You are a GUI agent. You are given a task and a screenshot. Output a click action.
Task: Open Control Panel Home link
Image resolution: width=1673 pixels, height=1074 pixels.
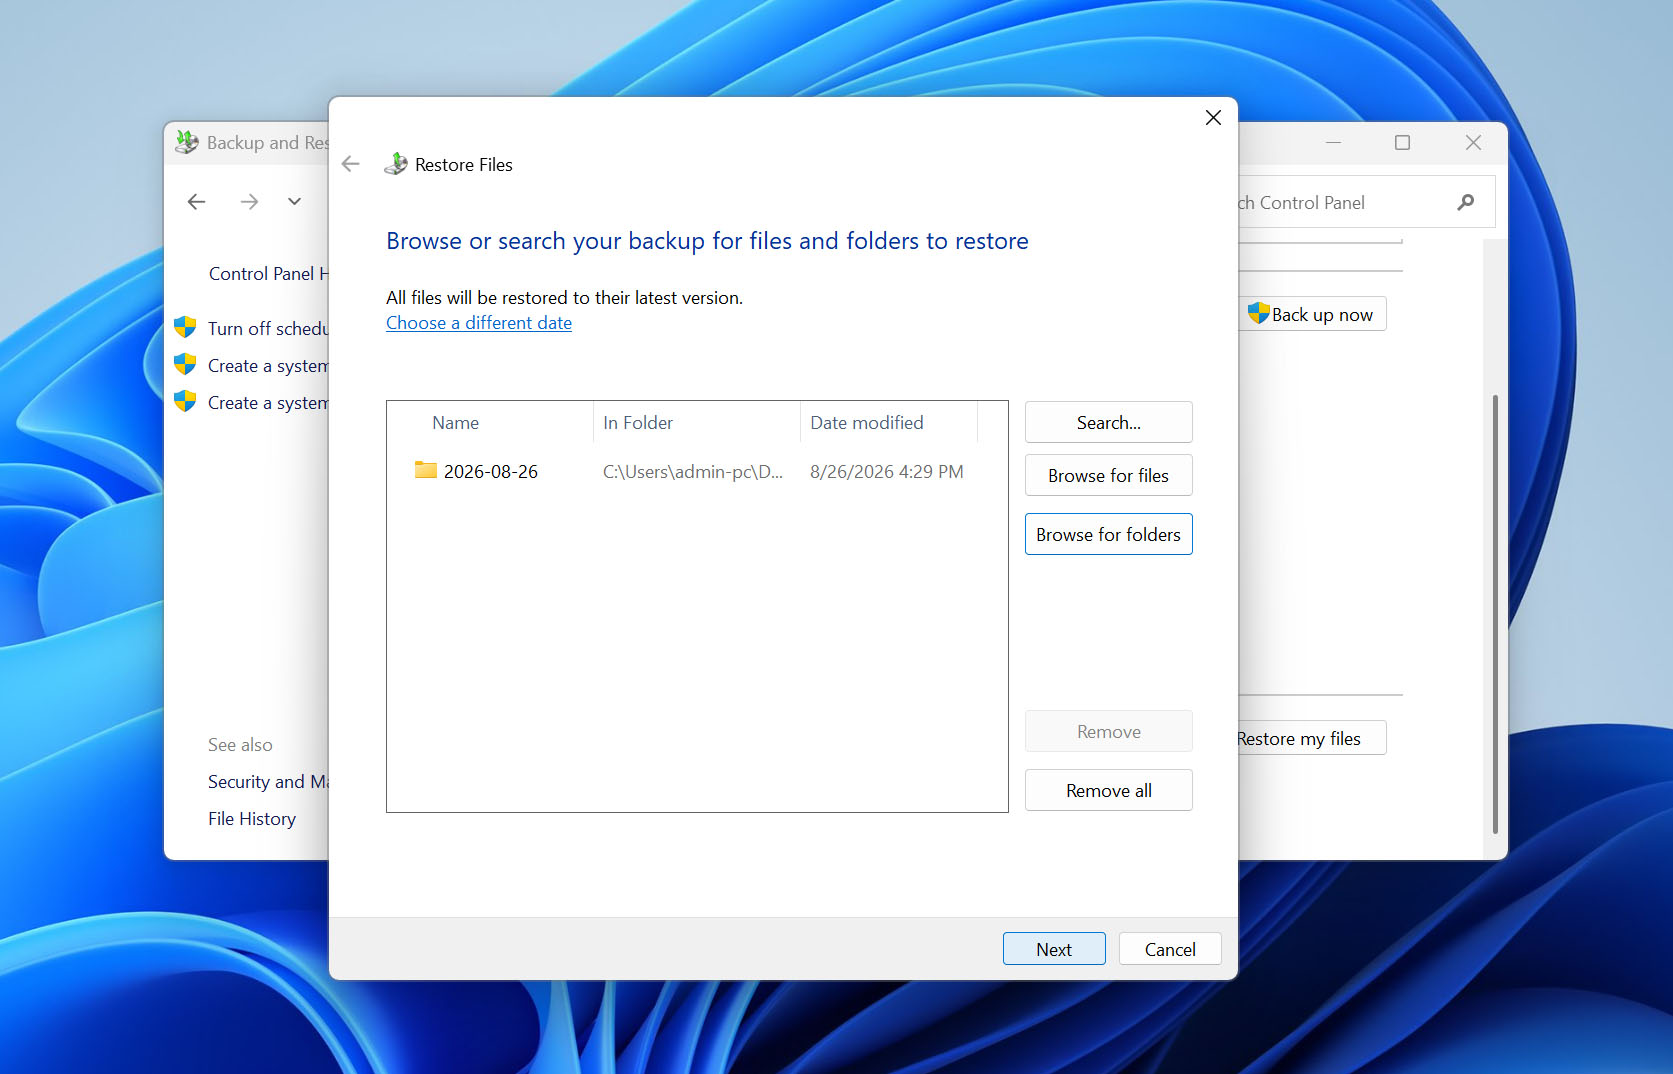(x=268, y=274)
